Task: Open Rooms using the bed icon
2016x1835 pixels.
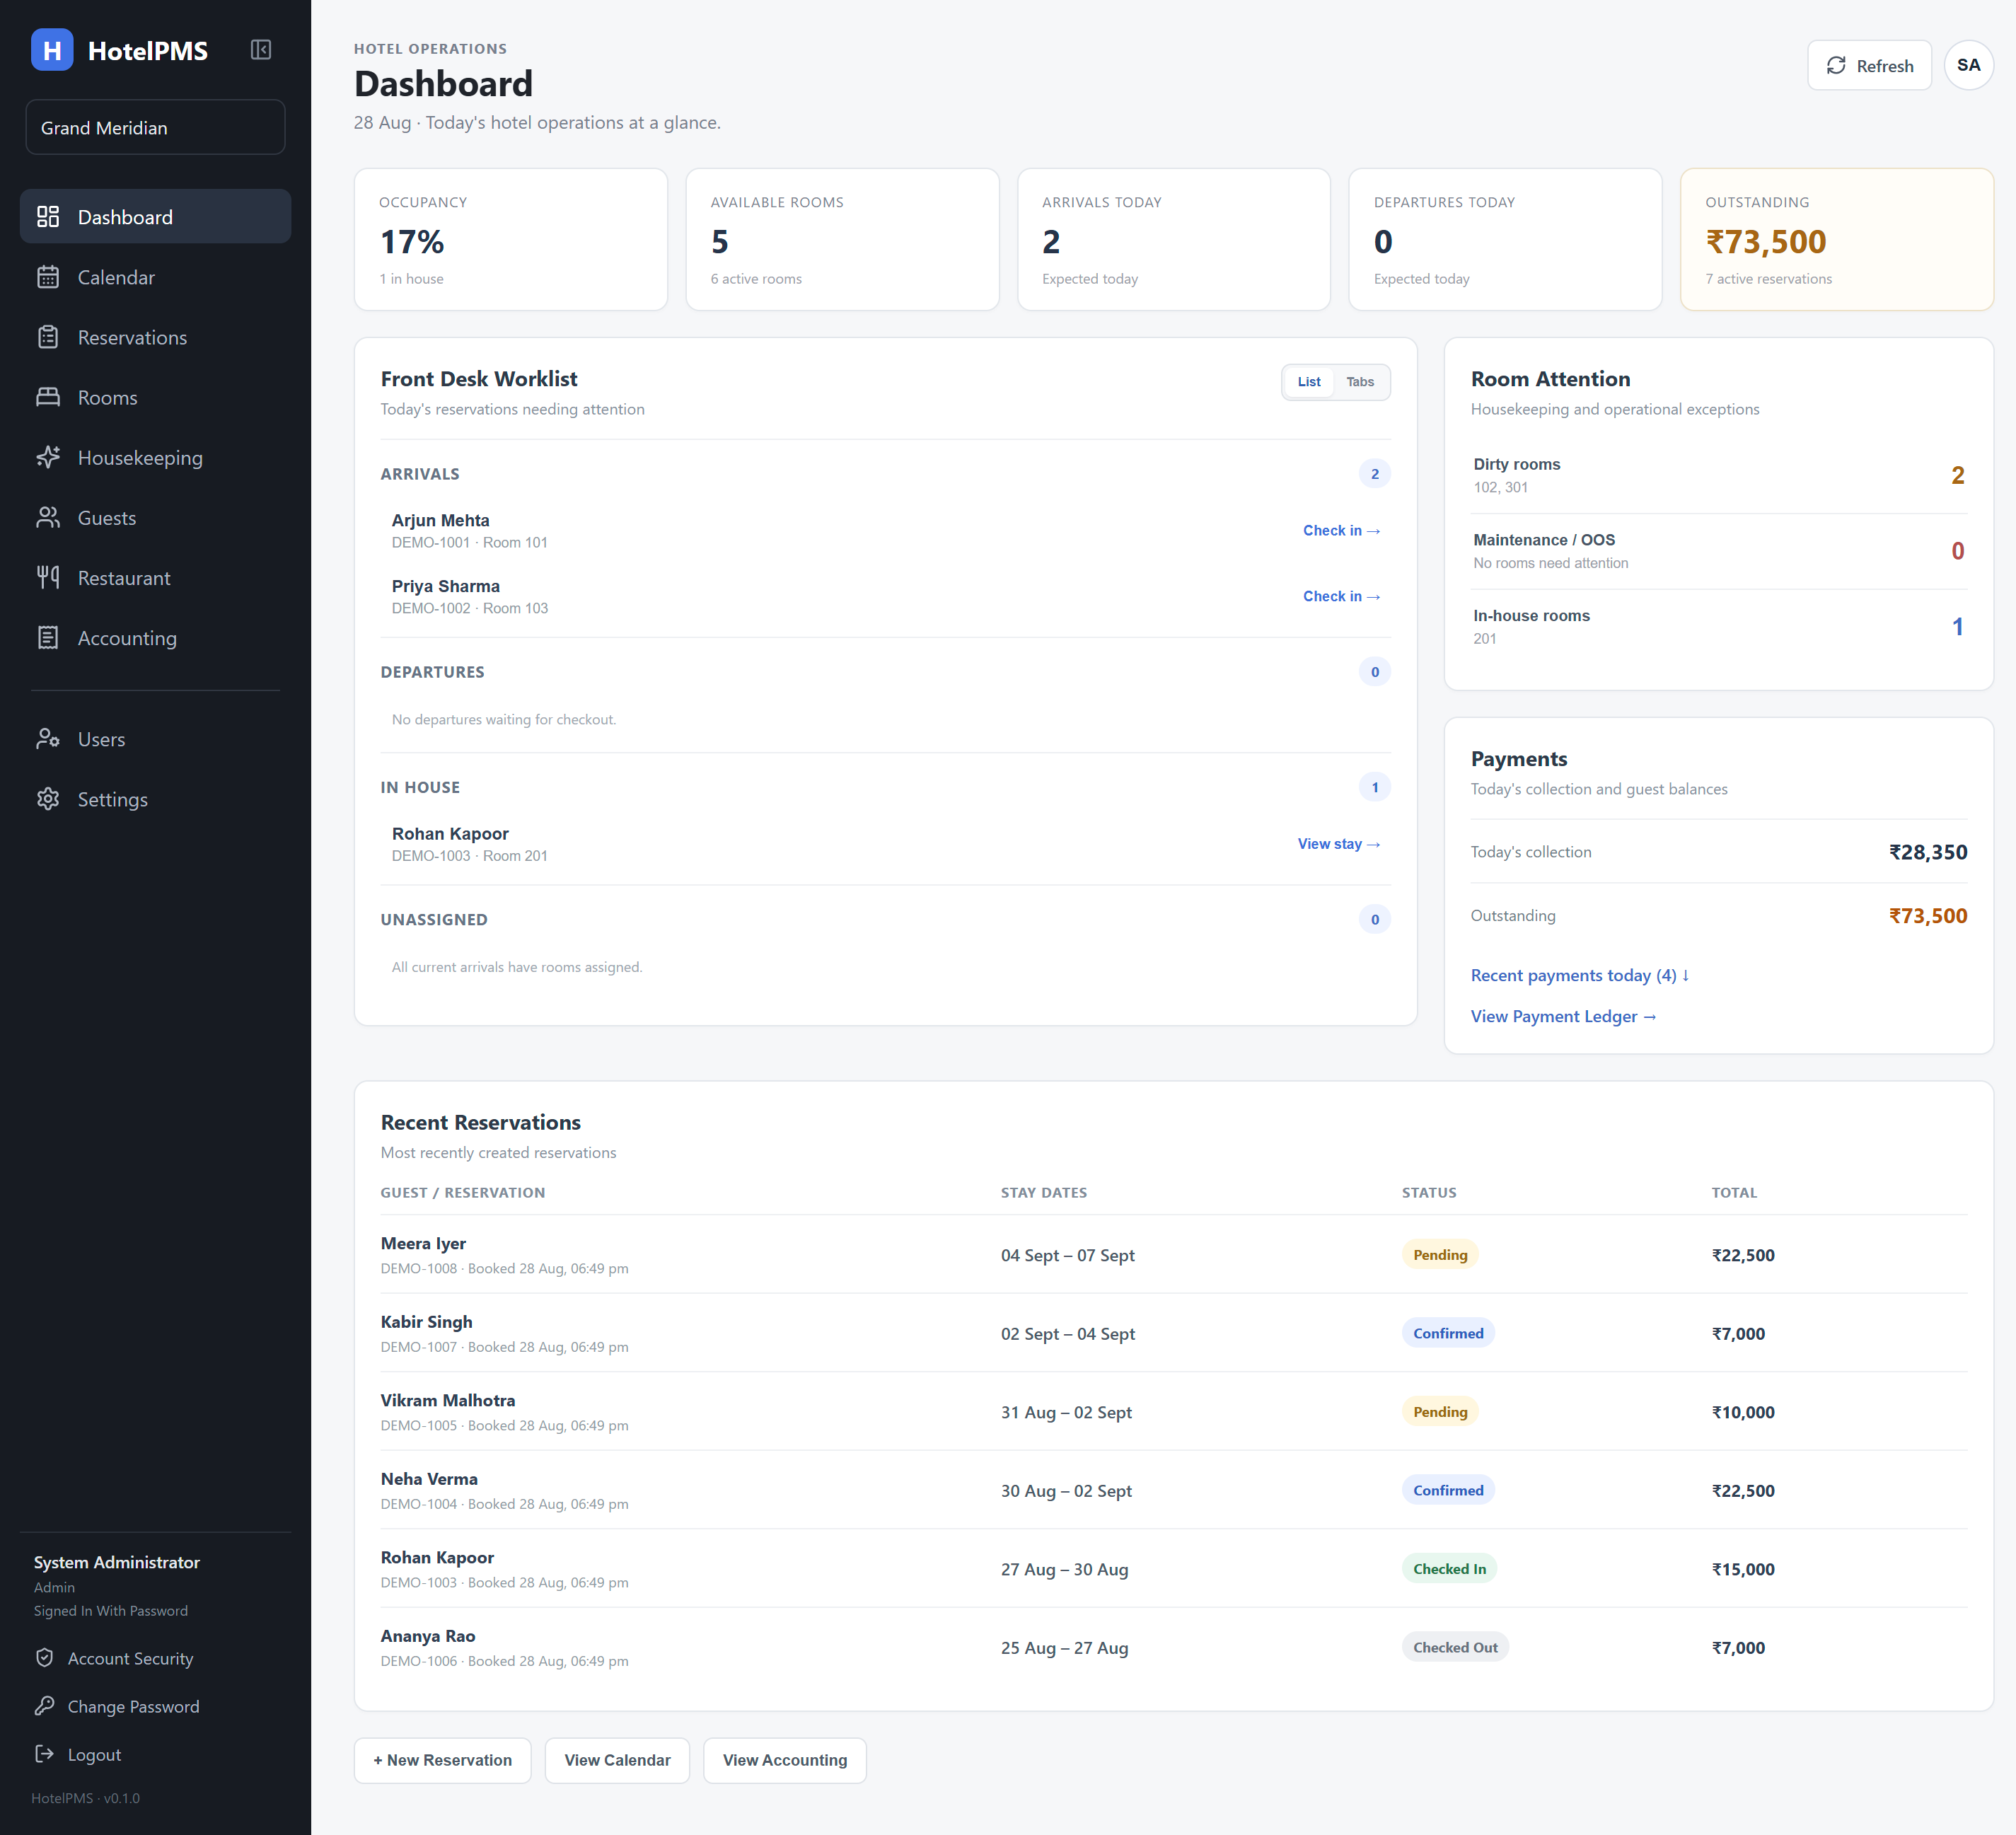Action: pyautogui.click(x=48, y=397)
